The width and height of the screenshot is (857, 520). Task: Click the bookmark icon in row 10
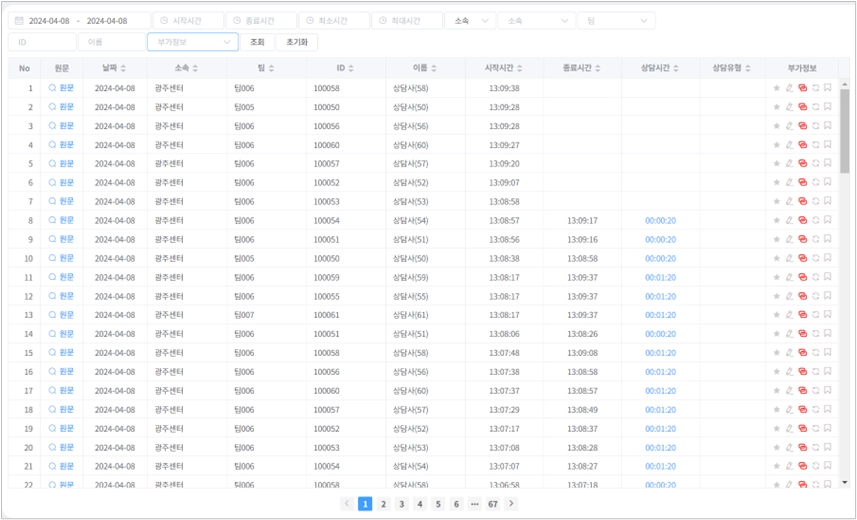(x=828, y=259)
